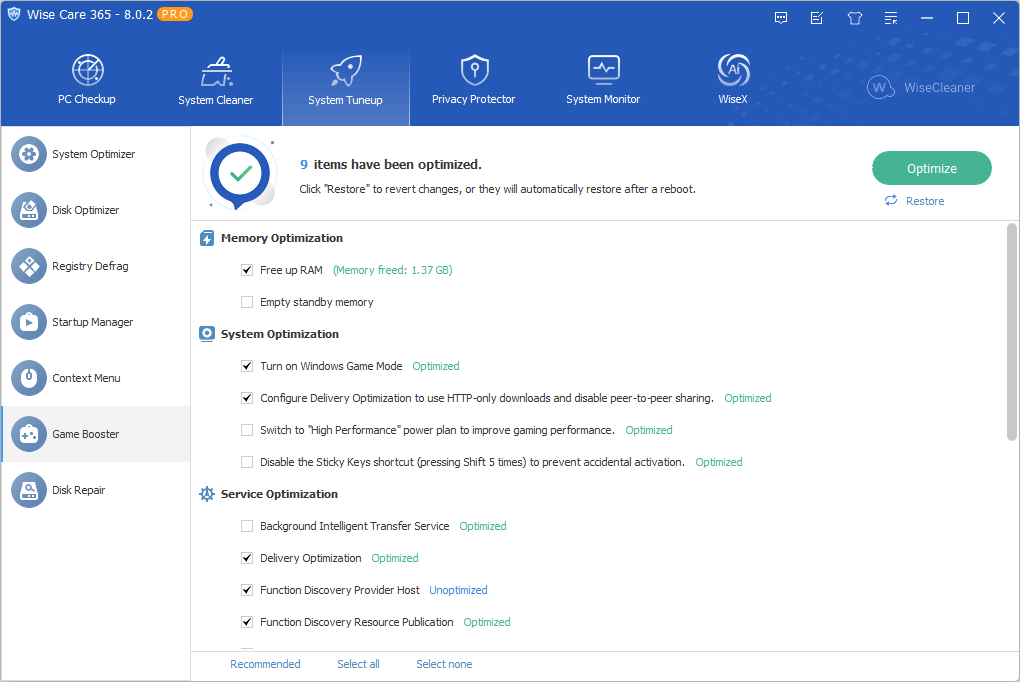Click the Game Booster gamepad icon

(29, 434)
